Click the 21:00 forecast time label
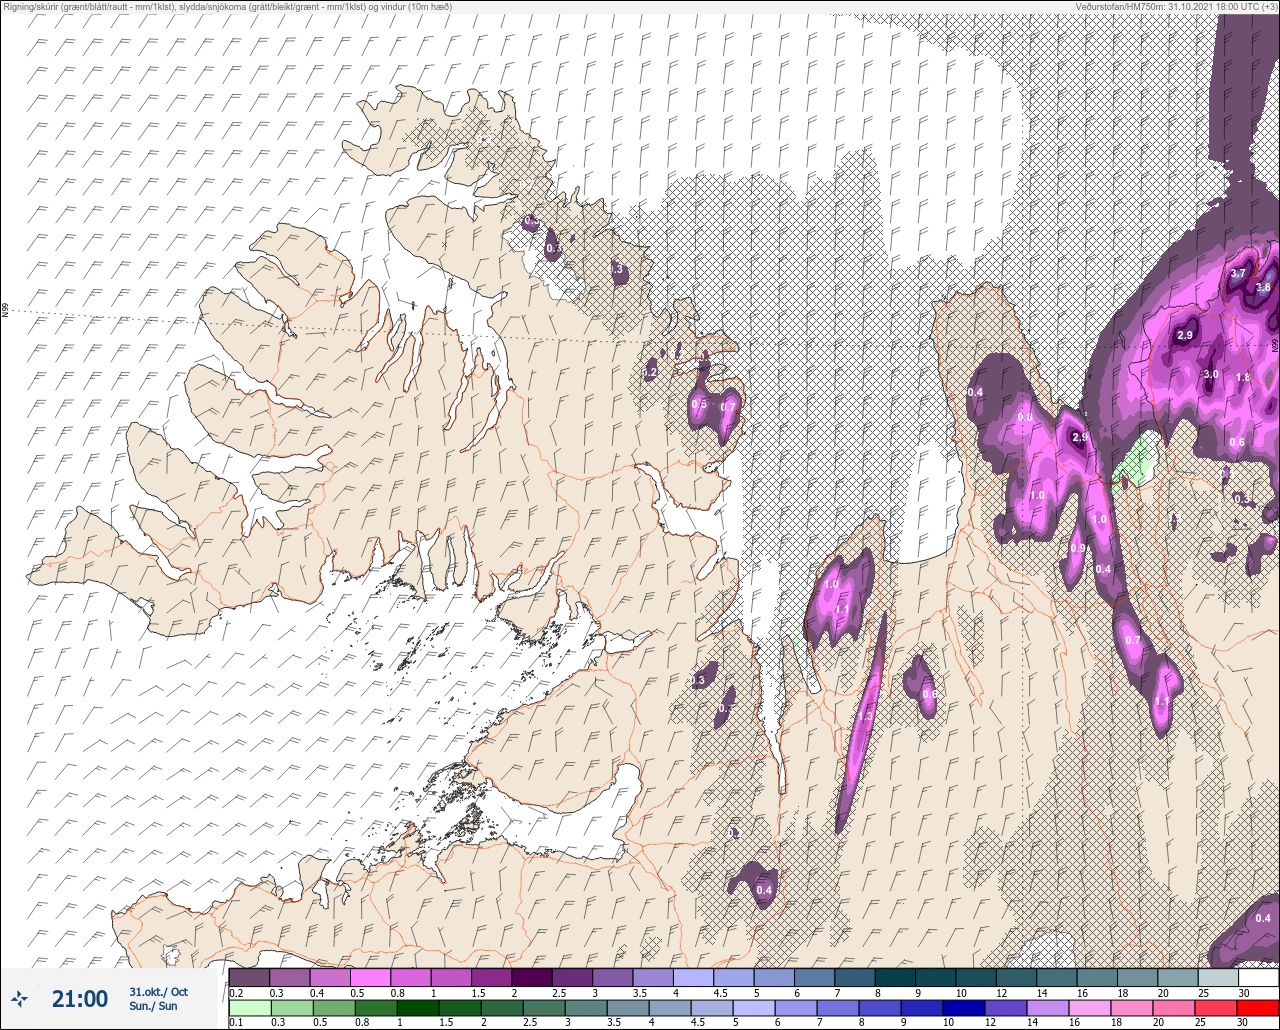Image resolution: width=1280 pixels, height=1030 pixels. (80, 999)
